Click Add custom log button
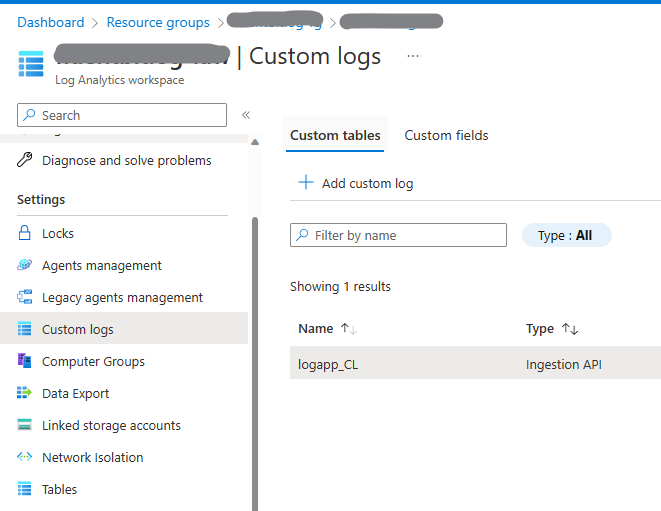The width and height of the screenshot is (661, 511). point(356,183)
